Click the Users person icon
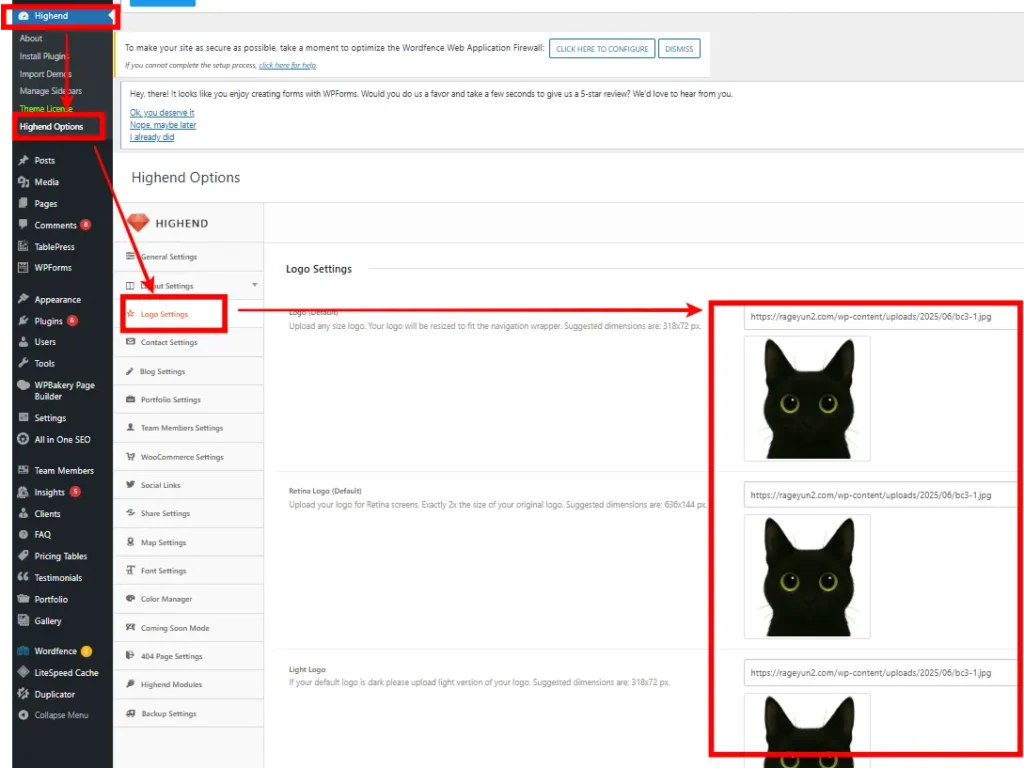This screenshot has height=768, width=1024. (24, 342)
